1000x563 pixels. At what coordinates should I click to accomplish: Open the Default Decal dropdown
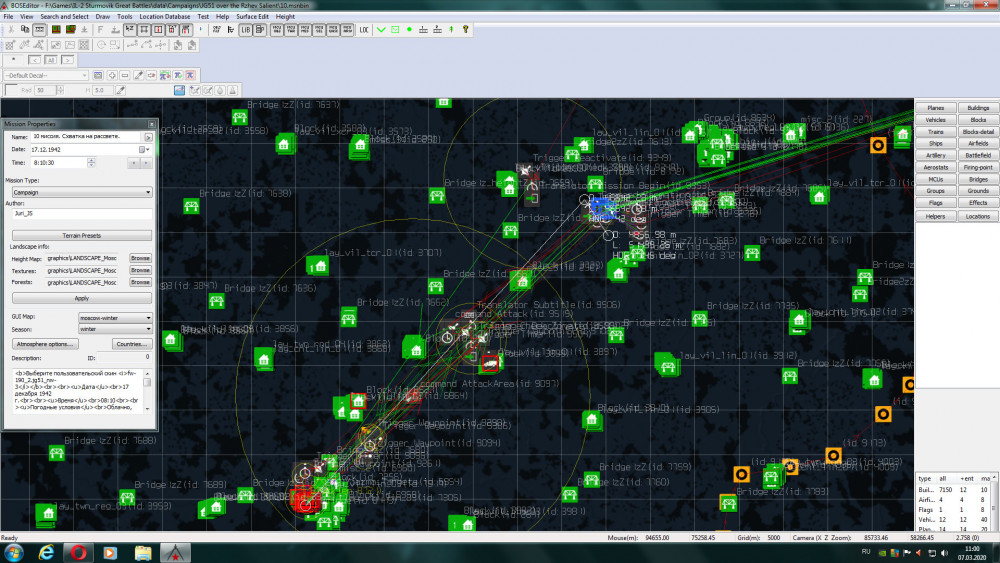46,75
